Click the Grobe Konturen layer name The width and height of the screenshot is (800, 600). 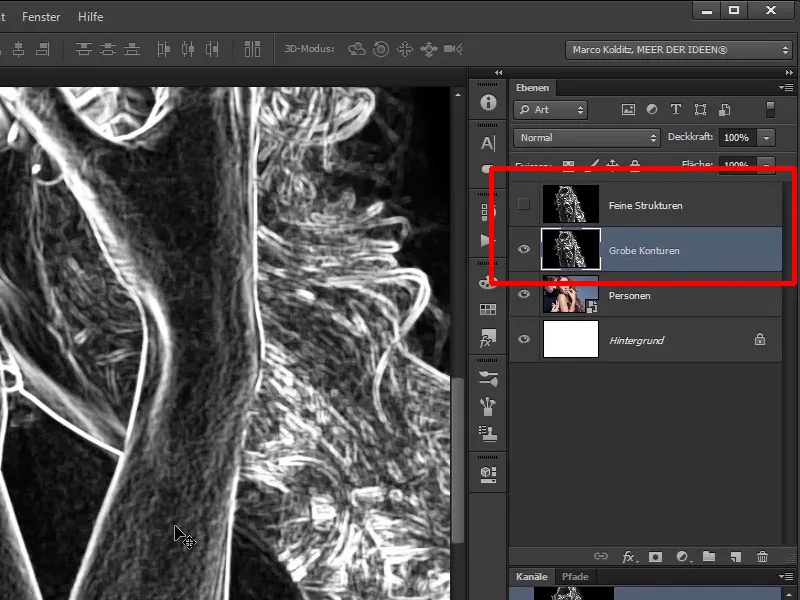point(644,251)
